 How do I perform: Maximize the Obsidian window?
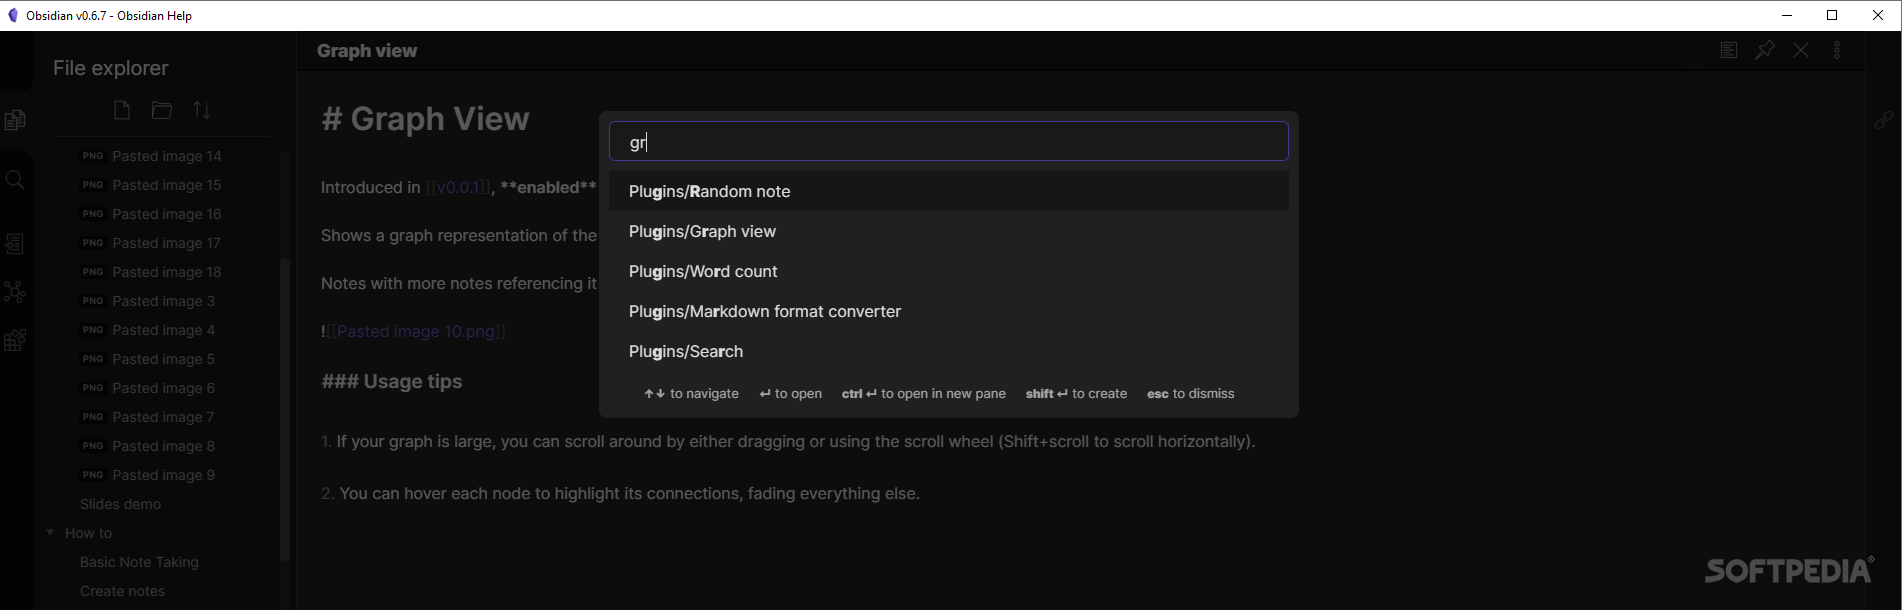click(x=1832, y=15)
